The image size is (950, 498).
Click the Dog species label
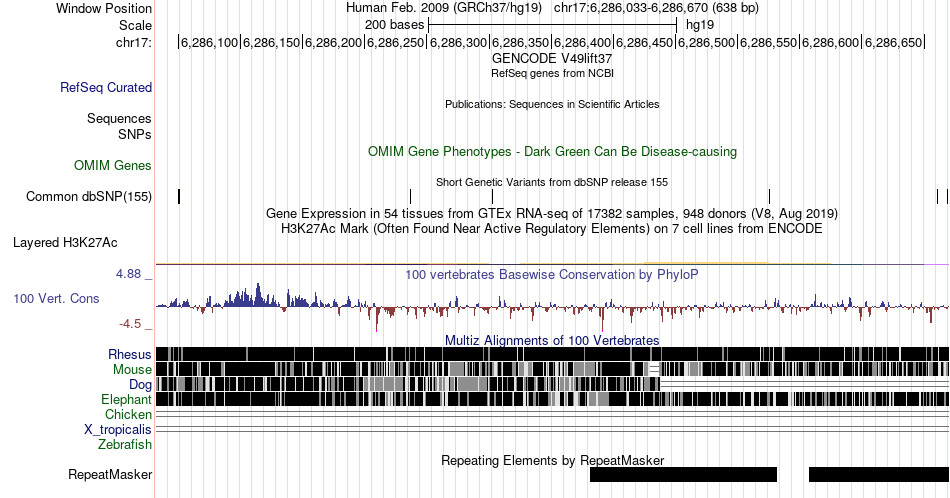pos(140,384)
